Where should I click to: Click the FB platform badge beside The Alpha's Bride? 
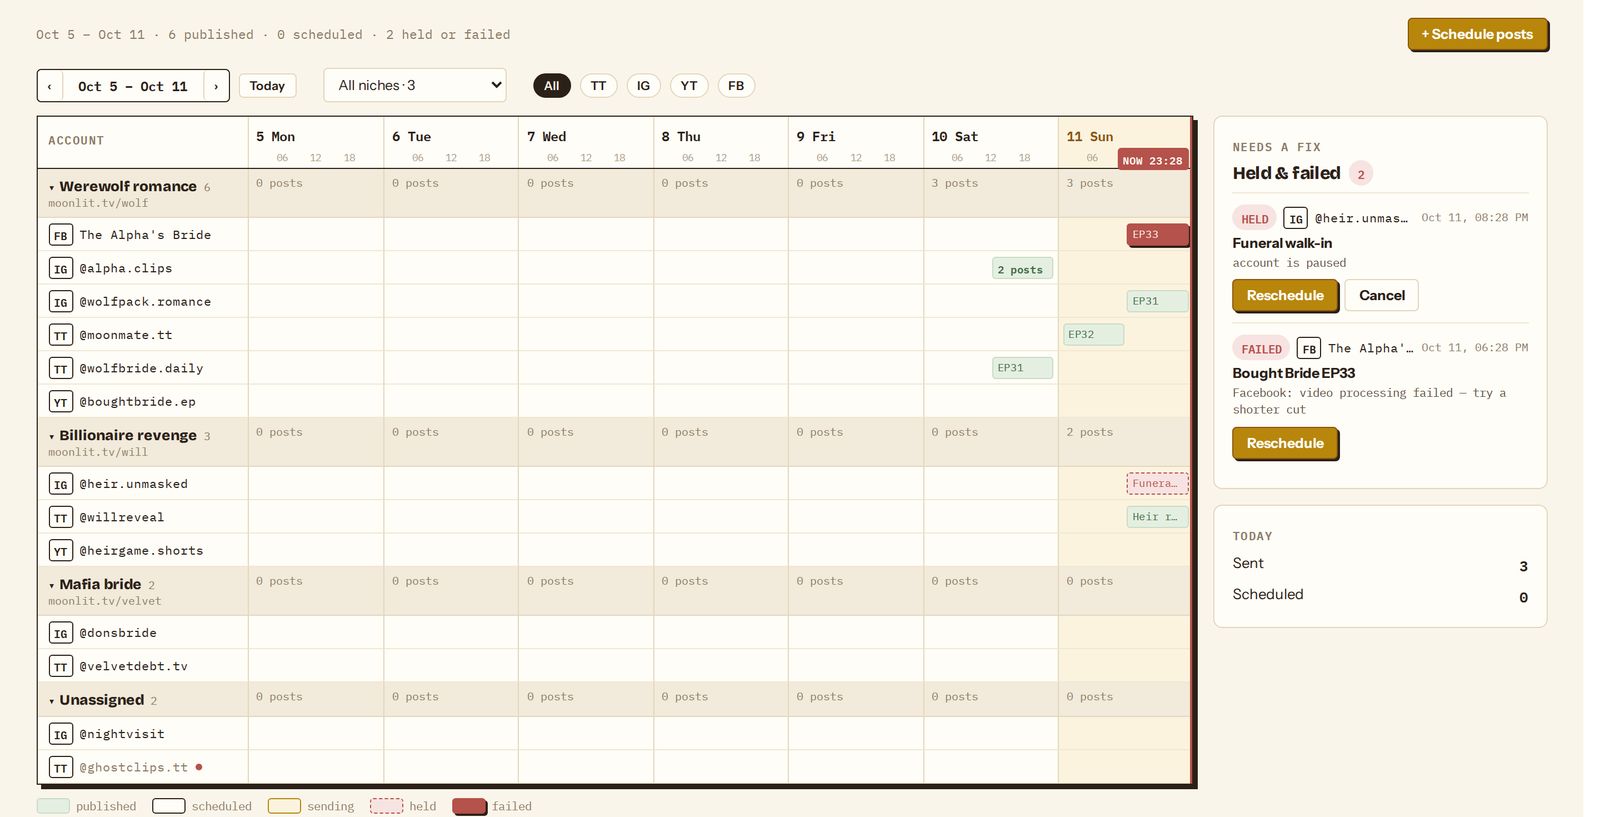coord(61,235)
